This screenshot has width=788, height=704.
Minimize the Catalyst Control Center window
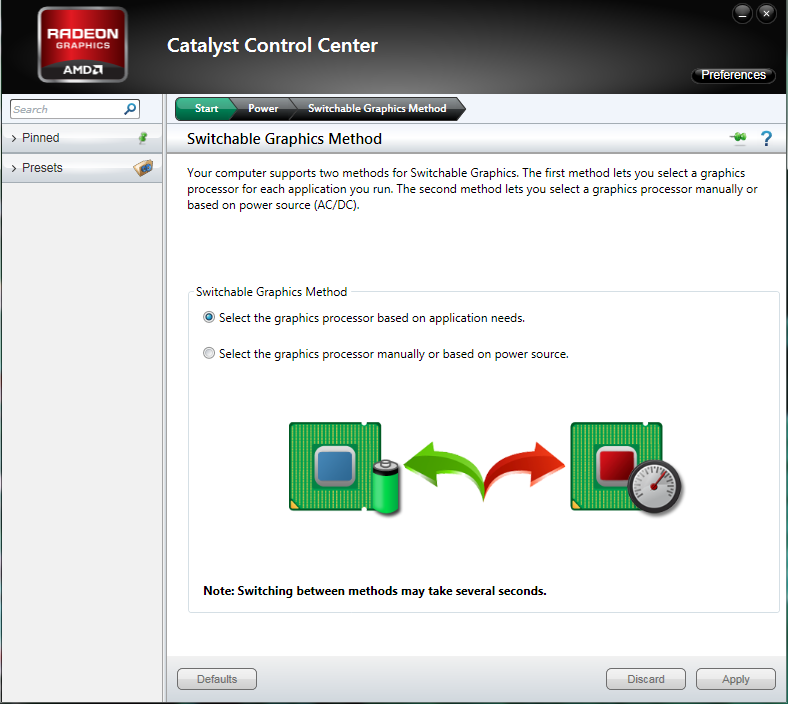click(x=742, y=14)
